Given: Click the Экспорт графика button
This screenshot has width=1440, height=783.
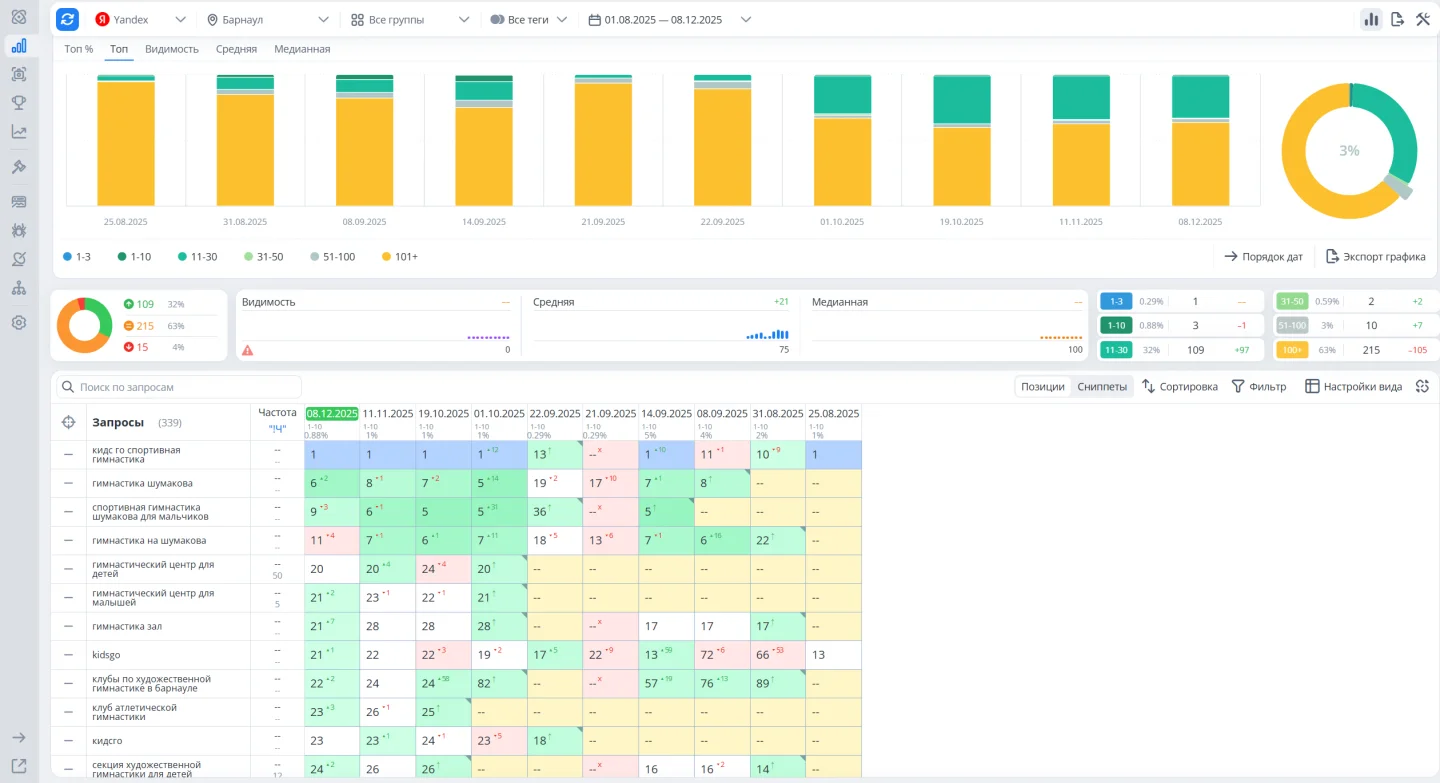Looking at the screenshot, I should 1375,257.
